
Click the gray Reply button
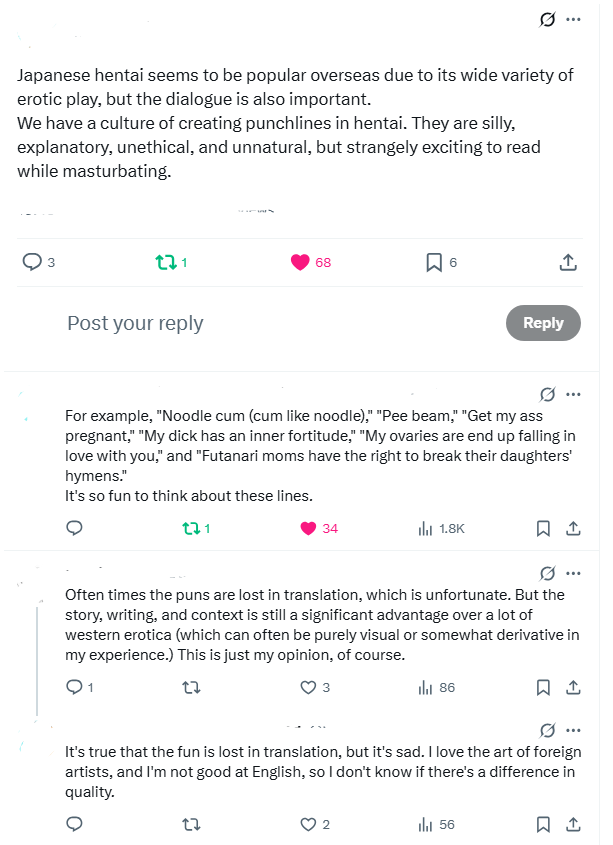(543, 323)
